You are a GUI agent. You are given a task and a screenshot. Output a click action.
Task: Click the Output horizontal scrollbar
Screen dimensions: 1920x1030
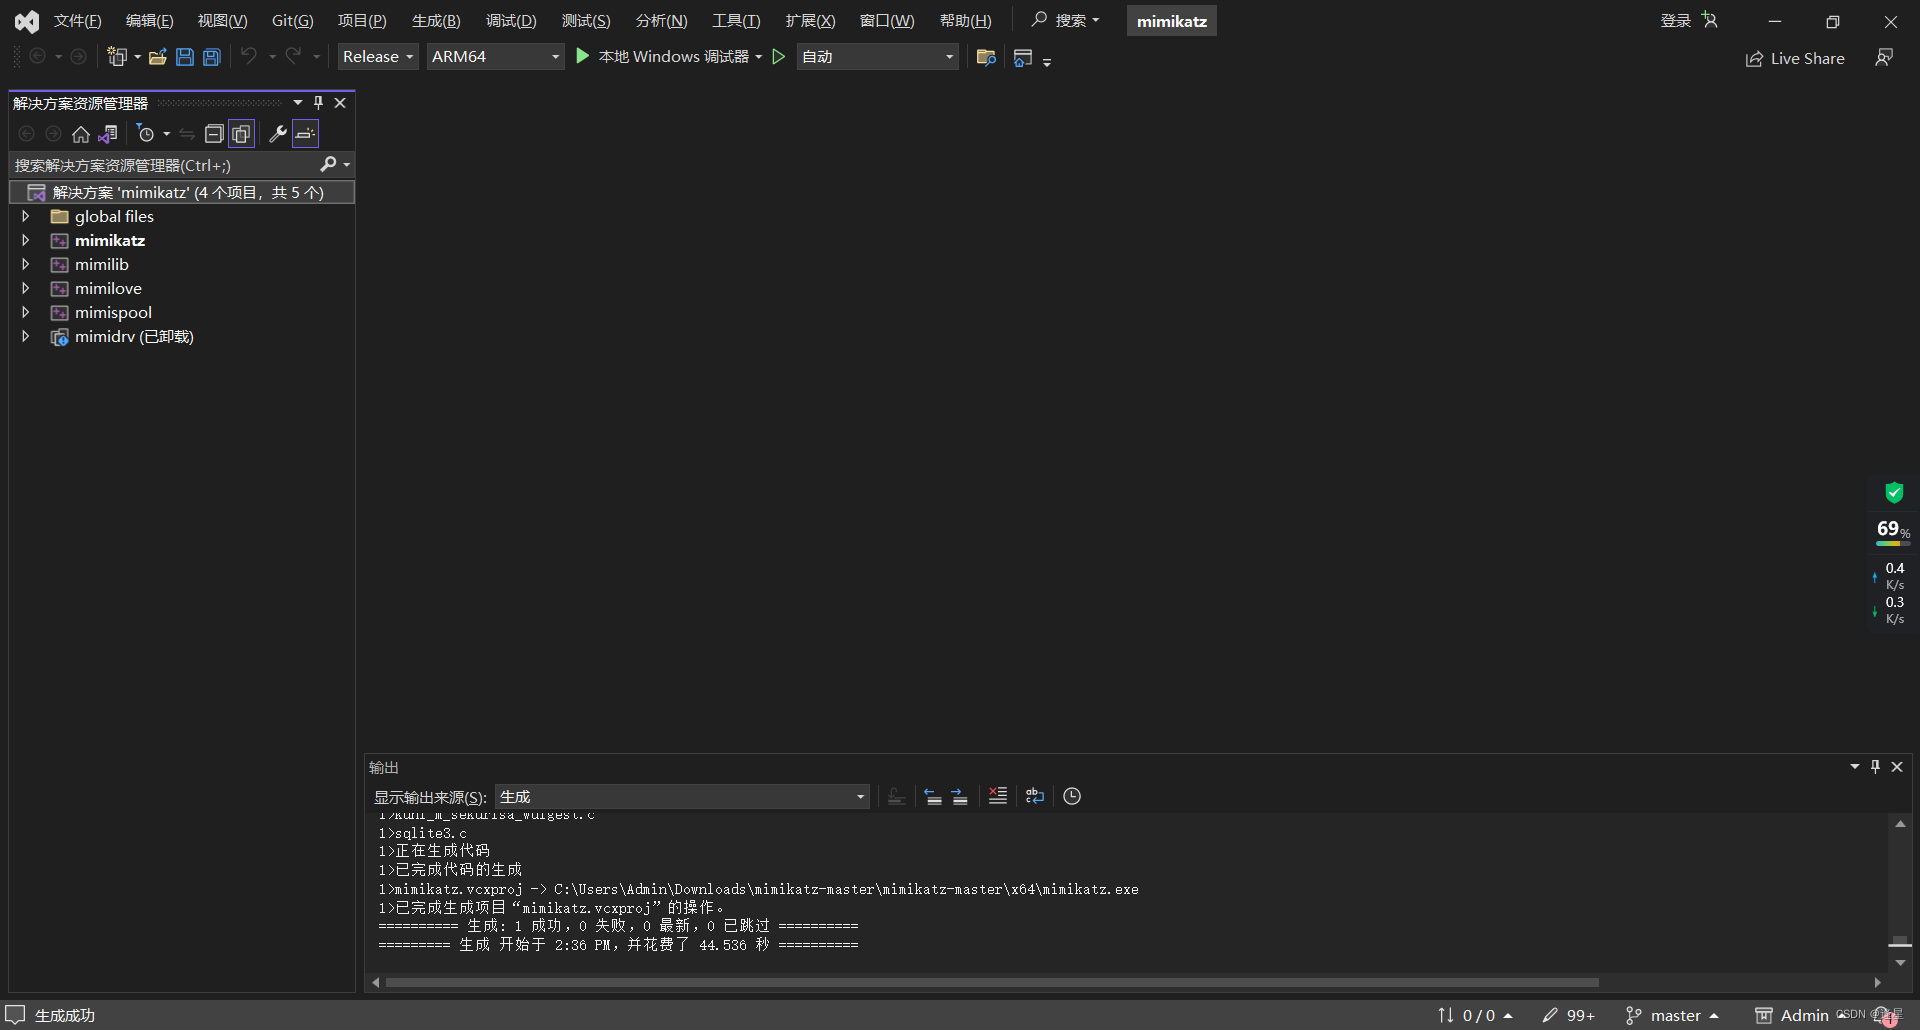coord(992,982)
